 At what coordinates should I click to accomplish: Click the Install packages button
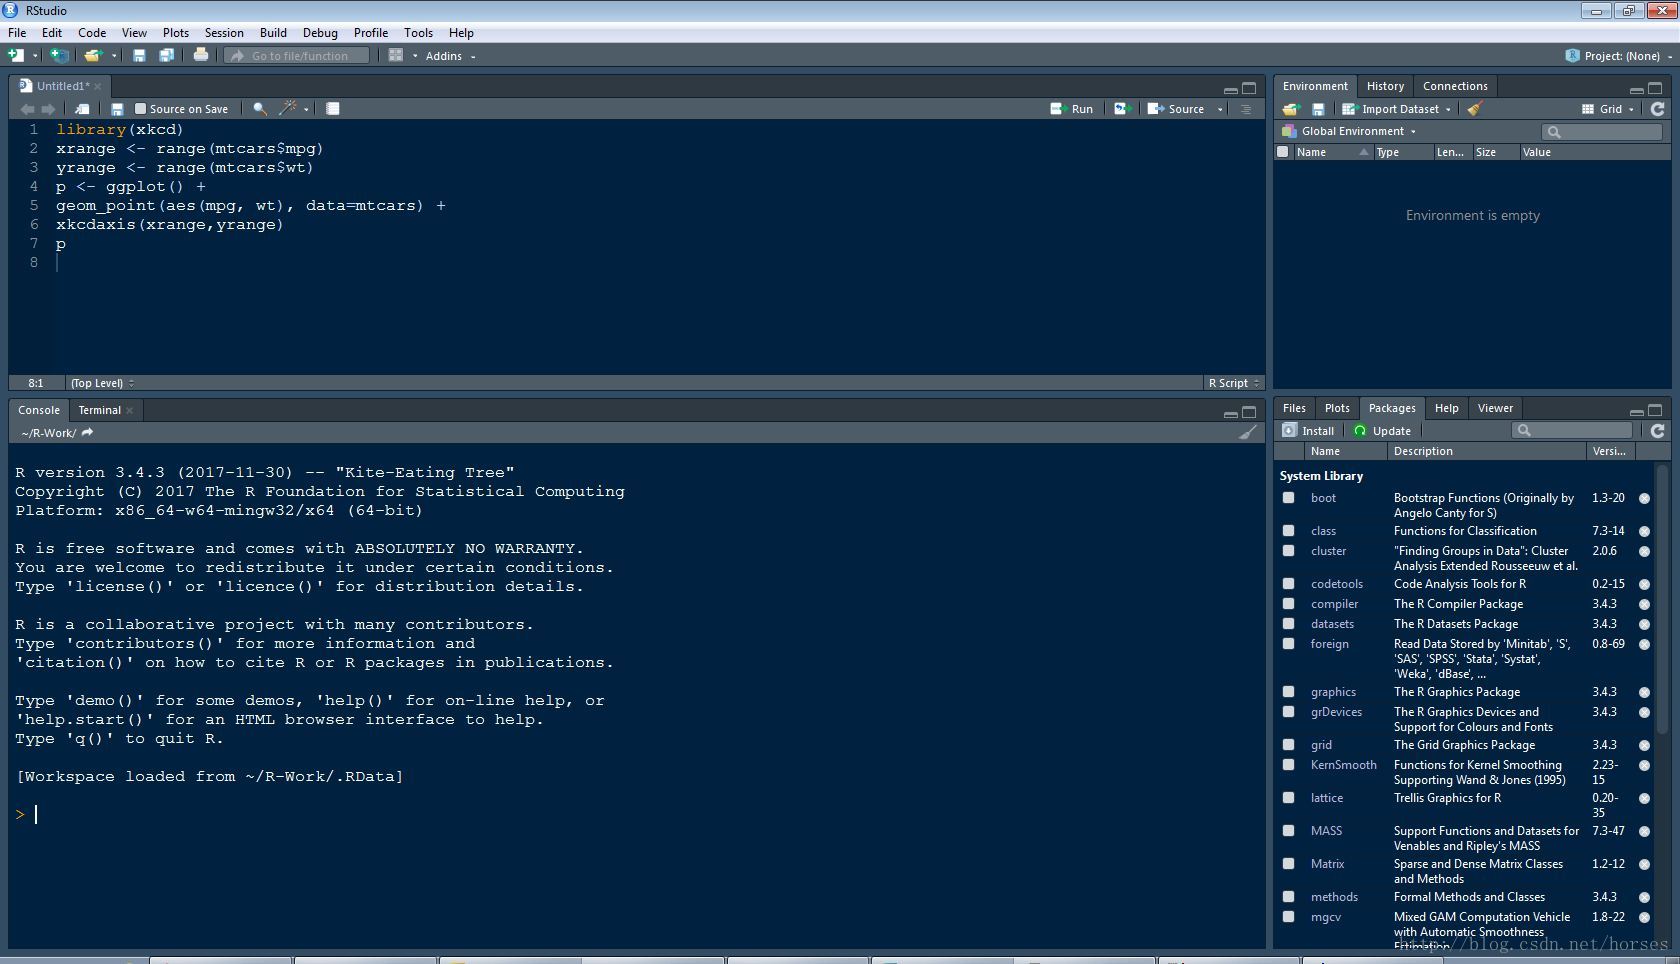(x=1308, y=431)
